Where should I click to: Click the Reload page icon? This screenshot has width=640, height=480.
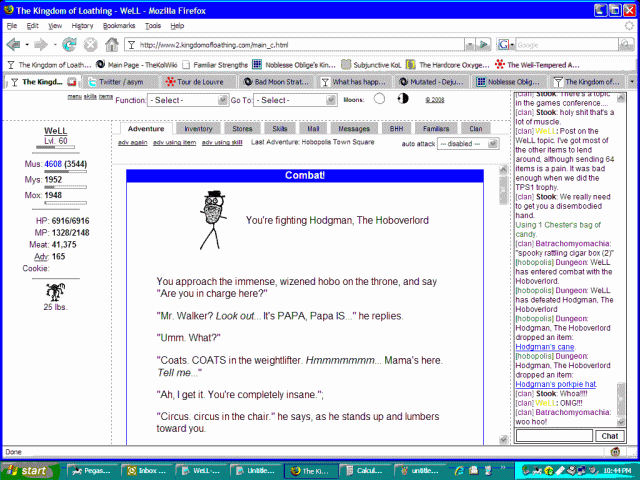(x=69, y=45)
